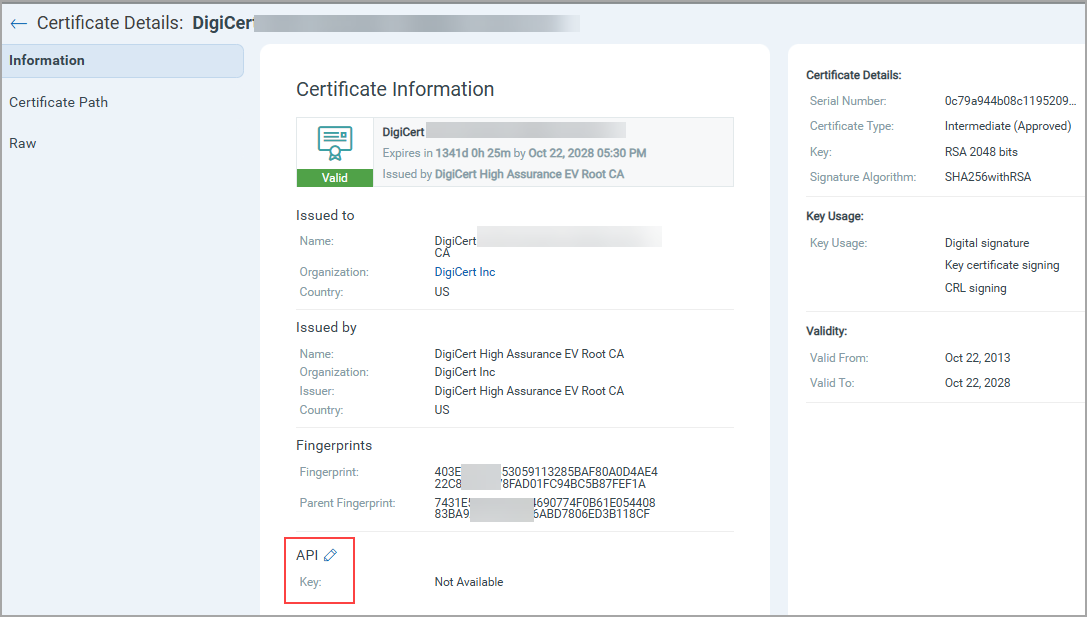This screenshot has height=617, width=1087.
Task: Click the Key Usage section heading
Action: coord(835,216)
